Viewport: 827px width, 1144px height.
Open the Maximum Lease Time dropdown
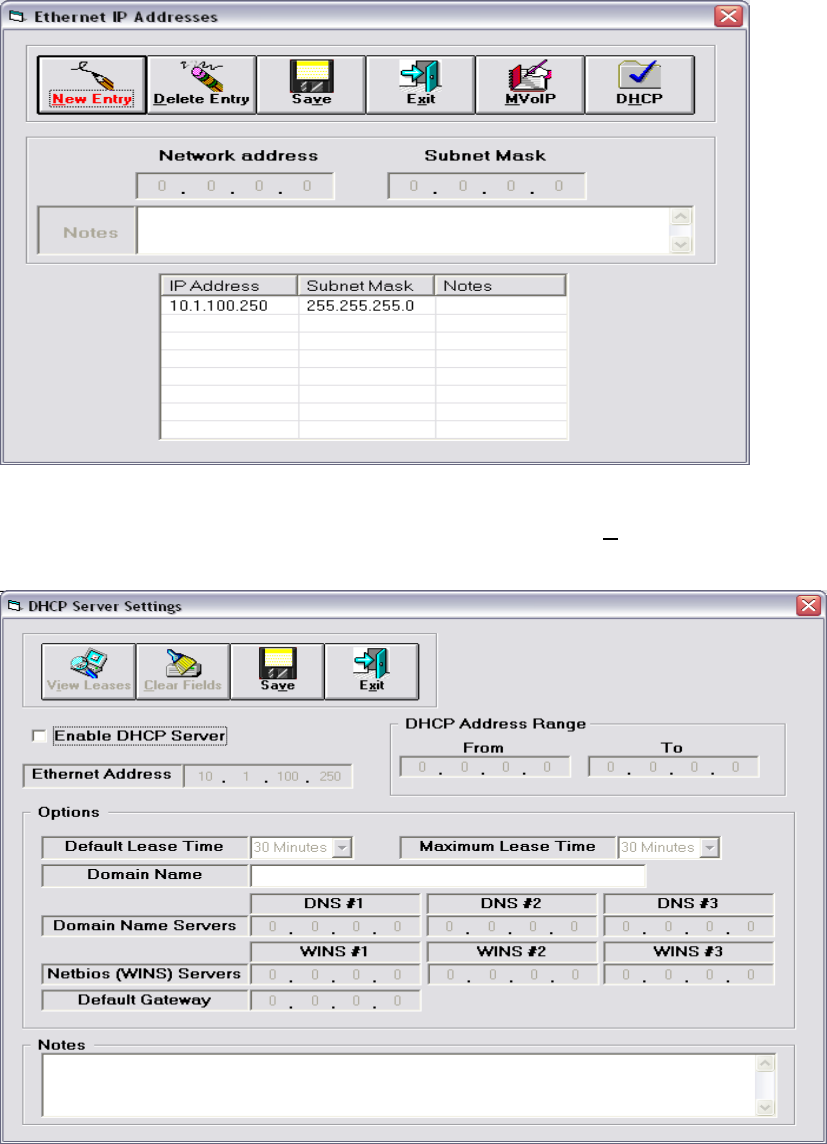(710, 848)
